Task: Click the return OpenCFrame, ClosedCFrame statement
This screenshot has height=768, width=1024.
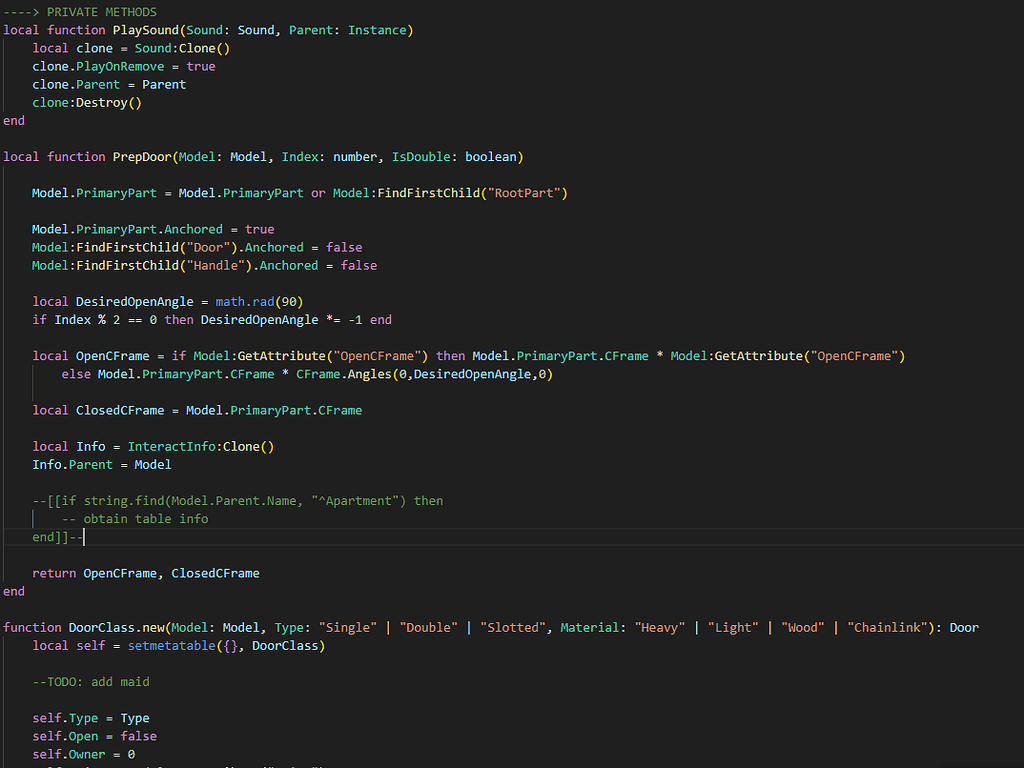Action: point(145,573)
